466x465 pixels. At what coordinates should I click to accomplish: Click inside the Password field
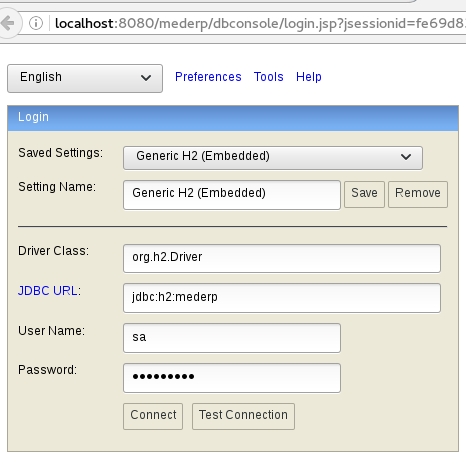point(232,378)
